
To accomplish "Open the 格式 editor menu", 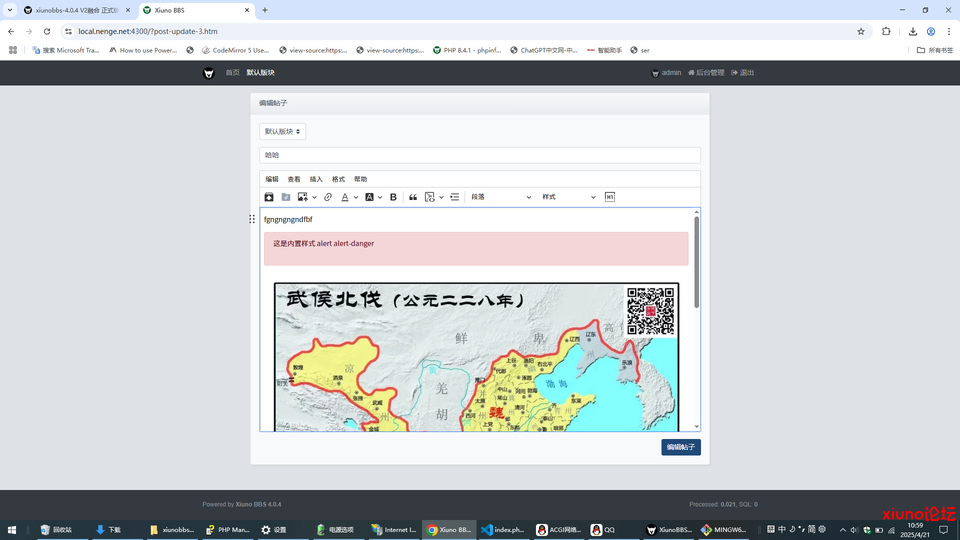I will [338, 179].
